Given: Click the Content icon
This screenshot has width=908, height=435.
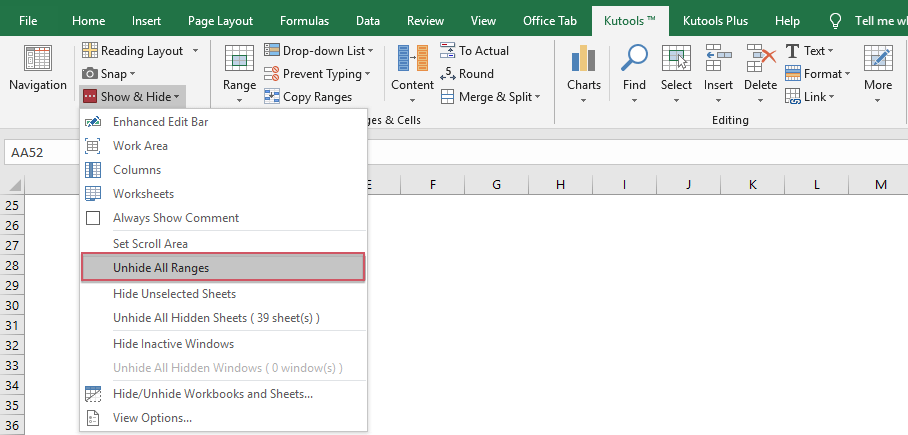Looking at the screenshot, I should (x=412, y=59).
